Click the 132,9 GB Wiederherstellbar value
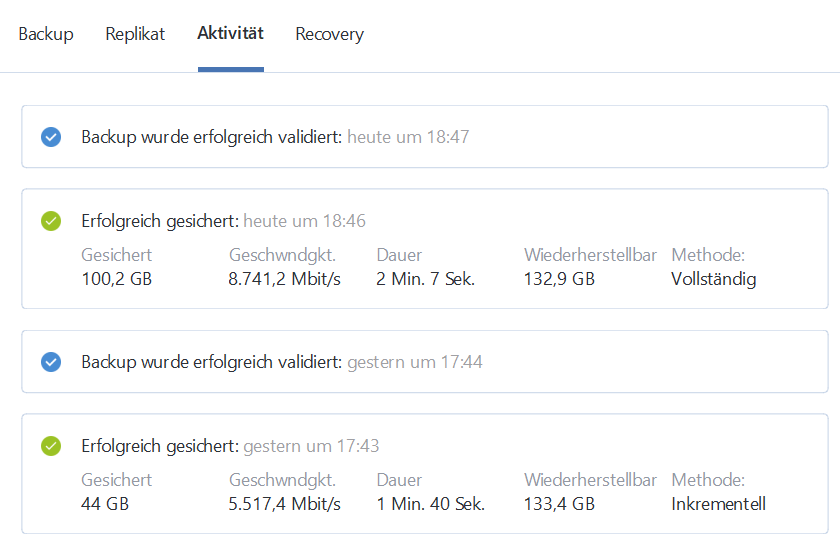The height and width of the screenshot is (543, 840). tap(559, 279)
